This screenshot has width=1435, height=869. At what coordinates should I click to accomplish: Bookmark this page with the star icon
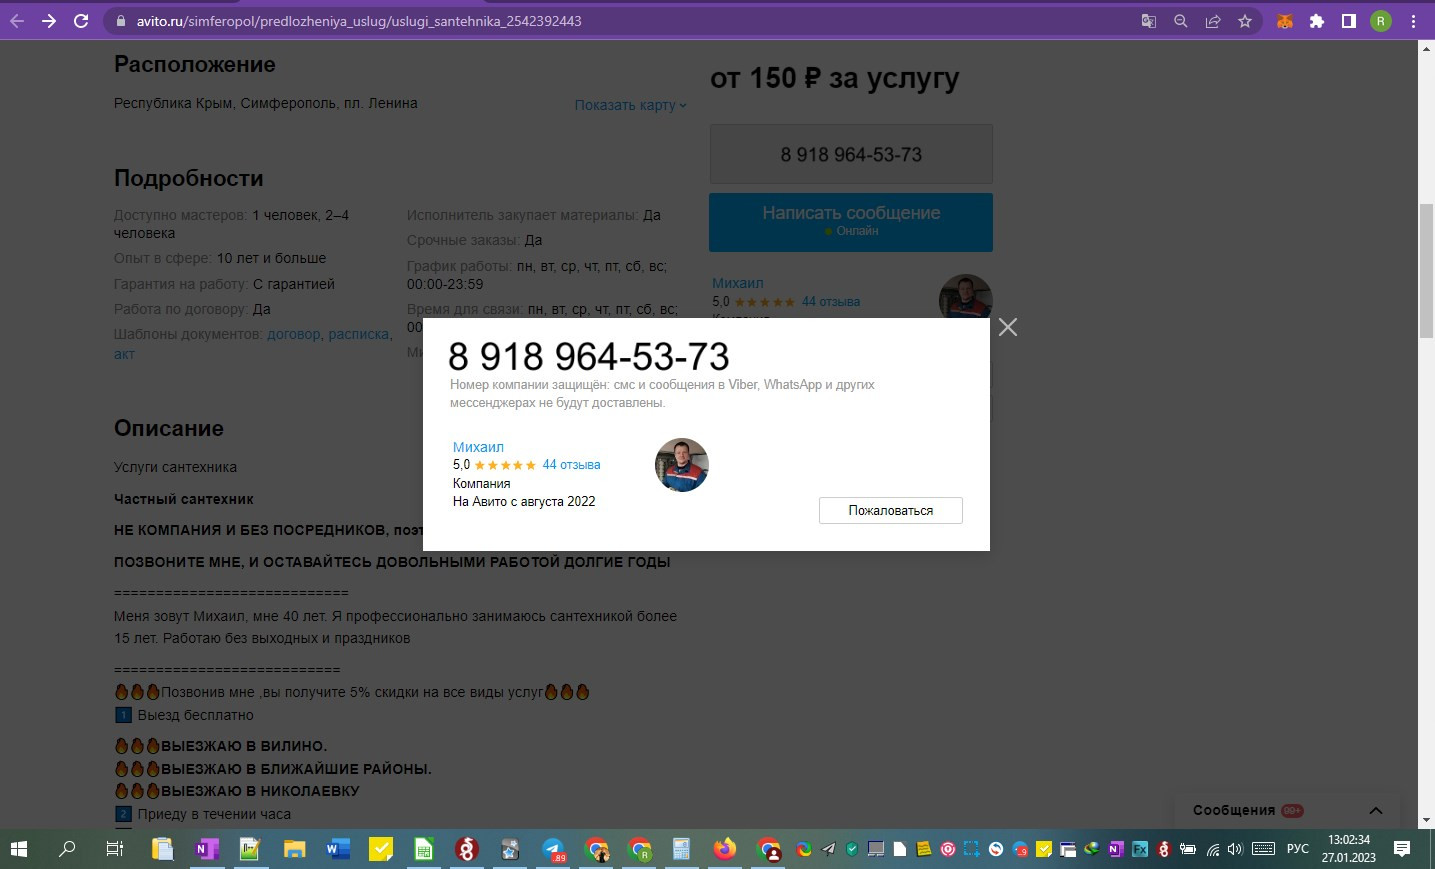click(1245, 20)
